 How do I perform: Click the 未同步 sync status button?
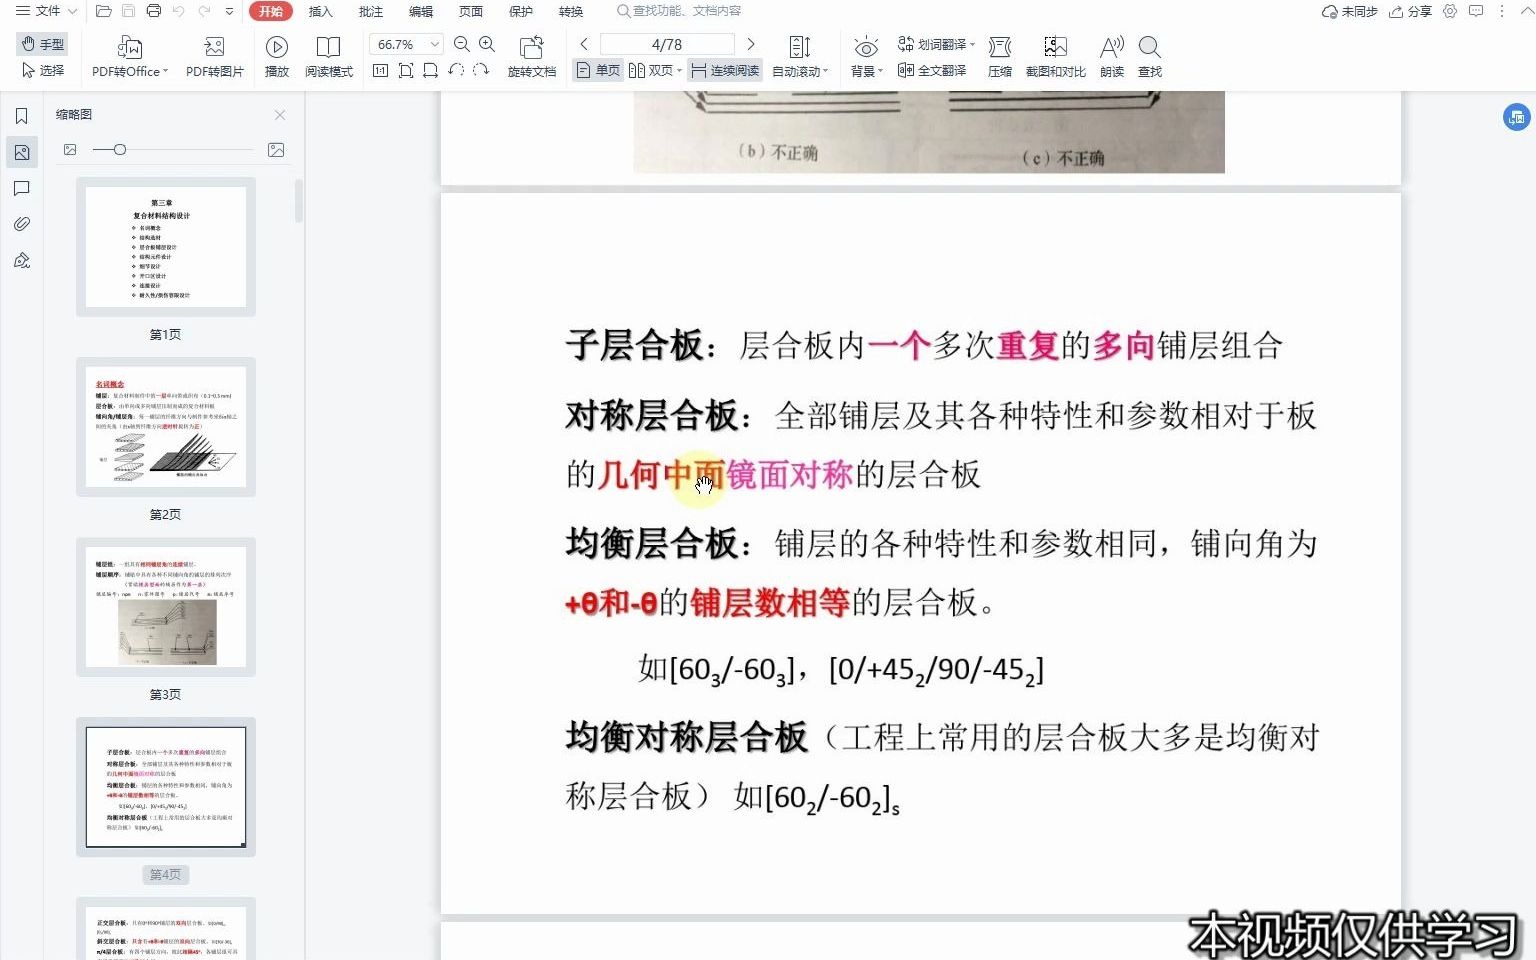click(x=1349, y=11)
